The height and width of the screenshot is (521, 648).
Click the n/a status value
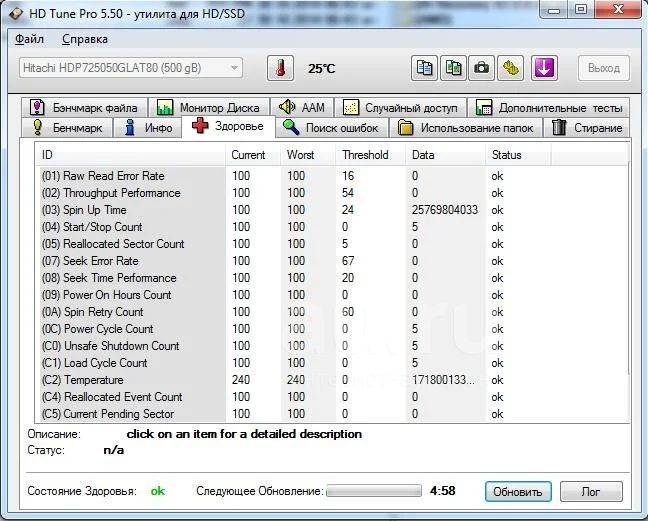click(114, 450)
